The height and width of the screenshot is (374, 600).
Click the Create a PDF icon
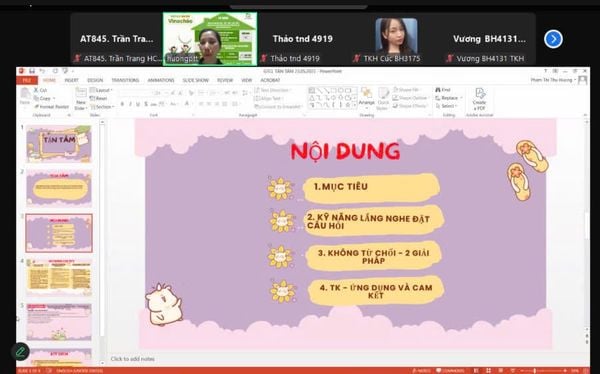coord(479,99)
